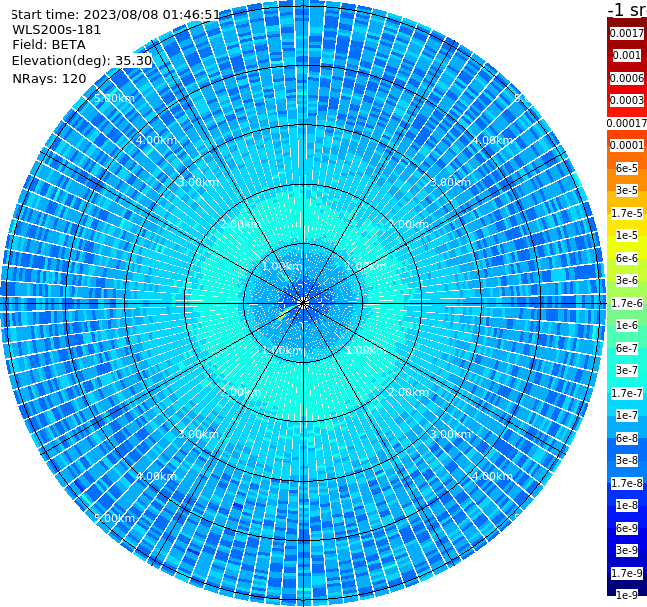Select the 1e-9 colorbar bottom label
Screen dimensions: 647x607
point(627,595)
